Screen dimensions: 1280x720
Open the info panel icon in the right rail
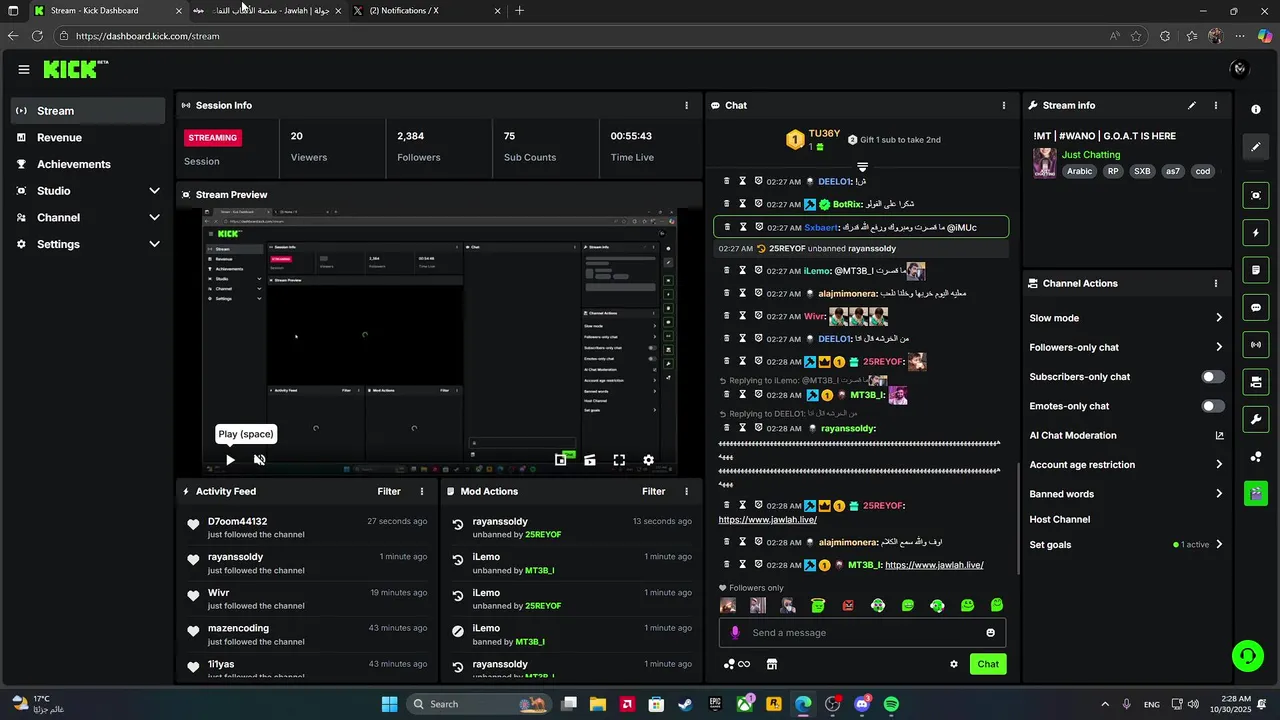tap(1256, 109)
